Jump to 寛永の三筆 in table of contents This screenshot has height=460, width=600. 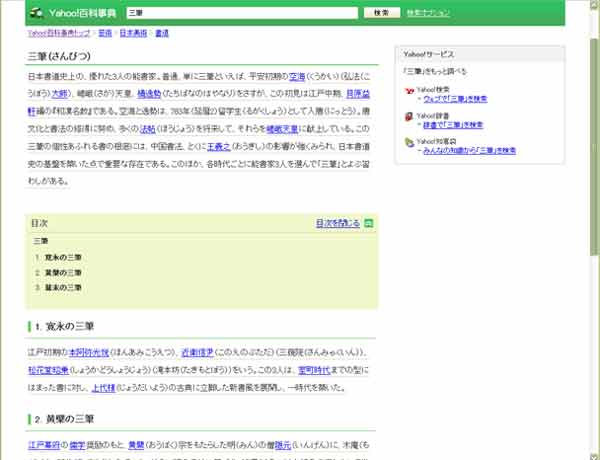point(62,258)
